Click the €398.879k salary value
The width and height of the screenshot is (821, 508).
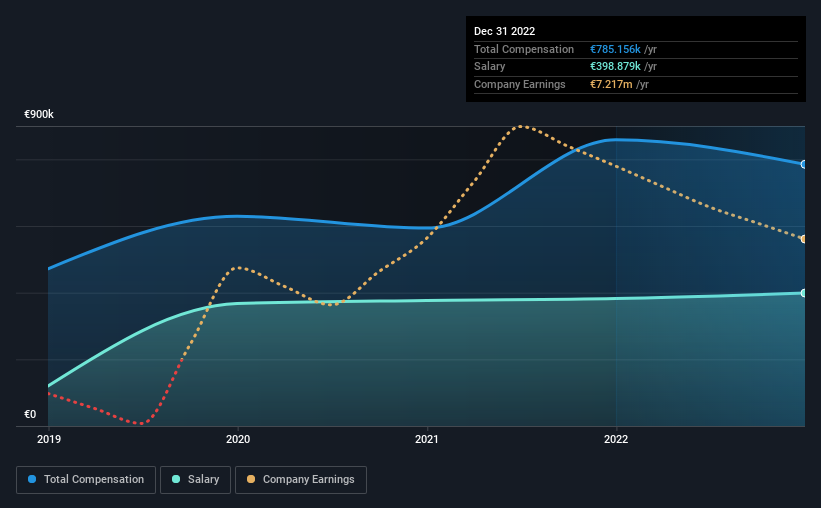[x=615, y=67]
